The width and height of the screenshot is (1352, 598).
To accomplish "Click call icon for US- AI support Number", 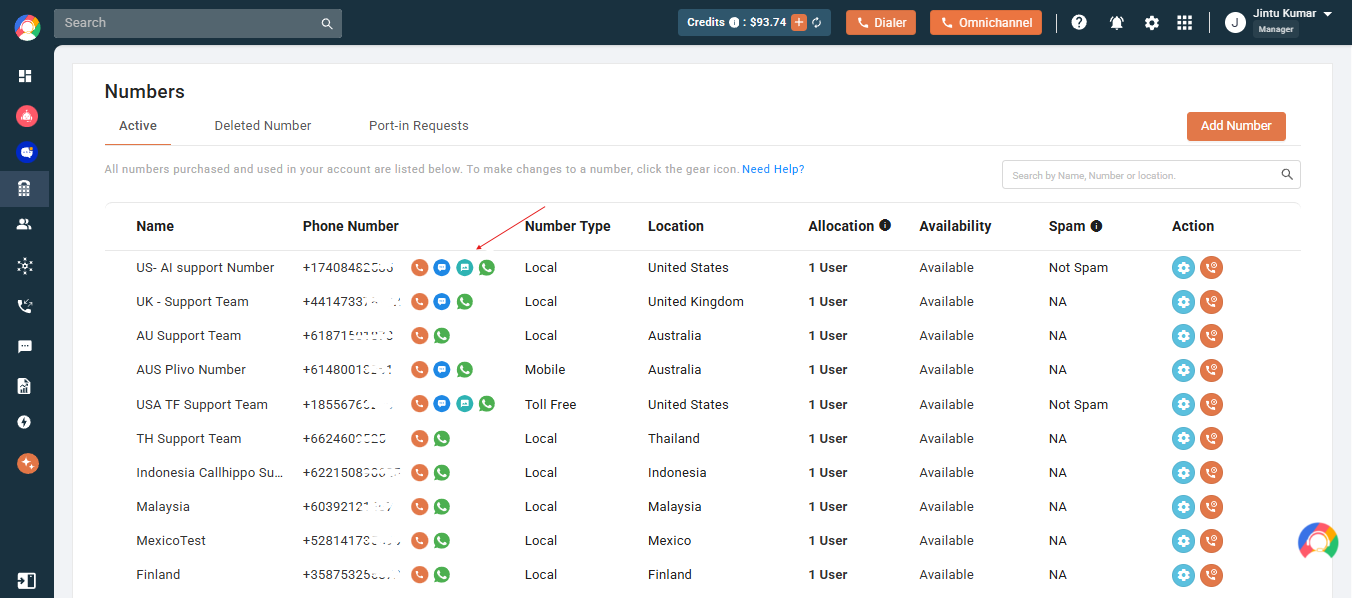I will point(420,267).
